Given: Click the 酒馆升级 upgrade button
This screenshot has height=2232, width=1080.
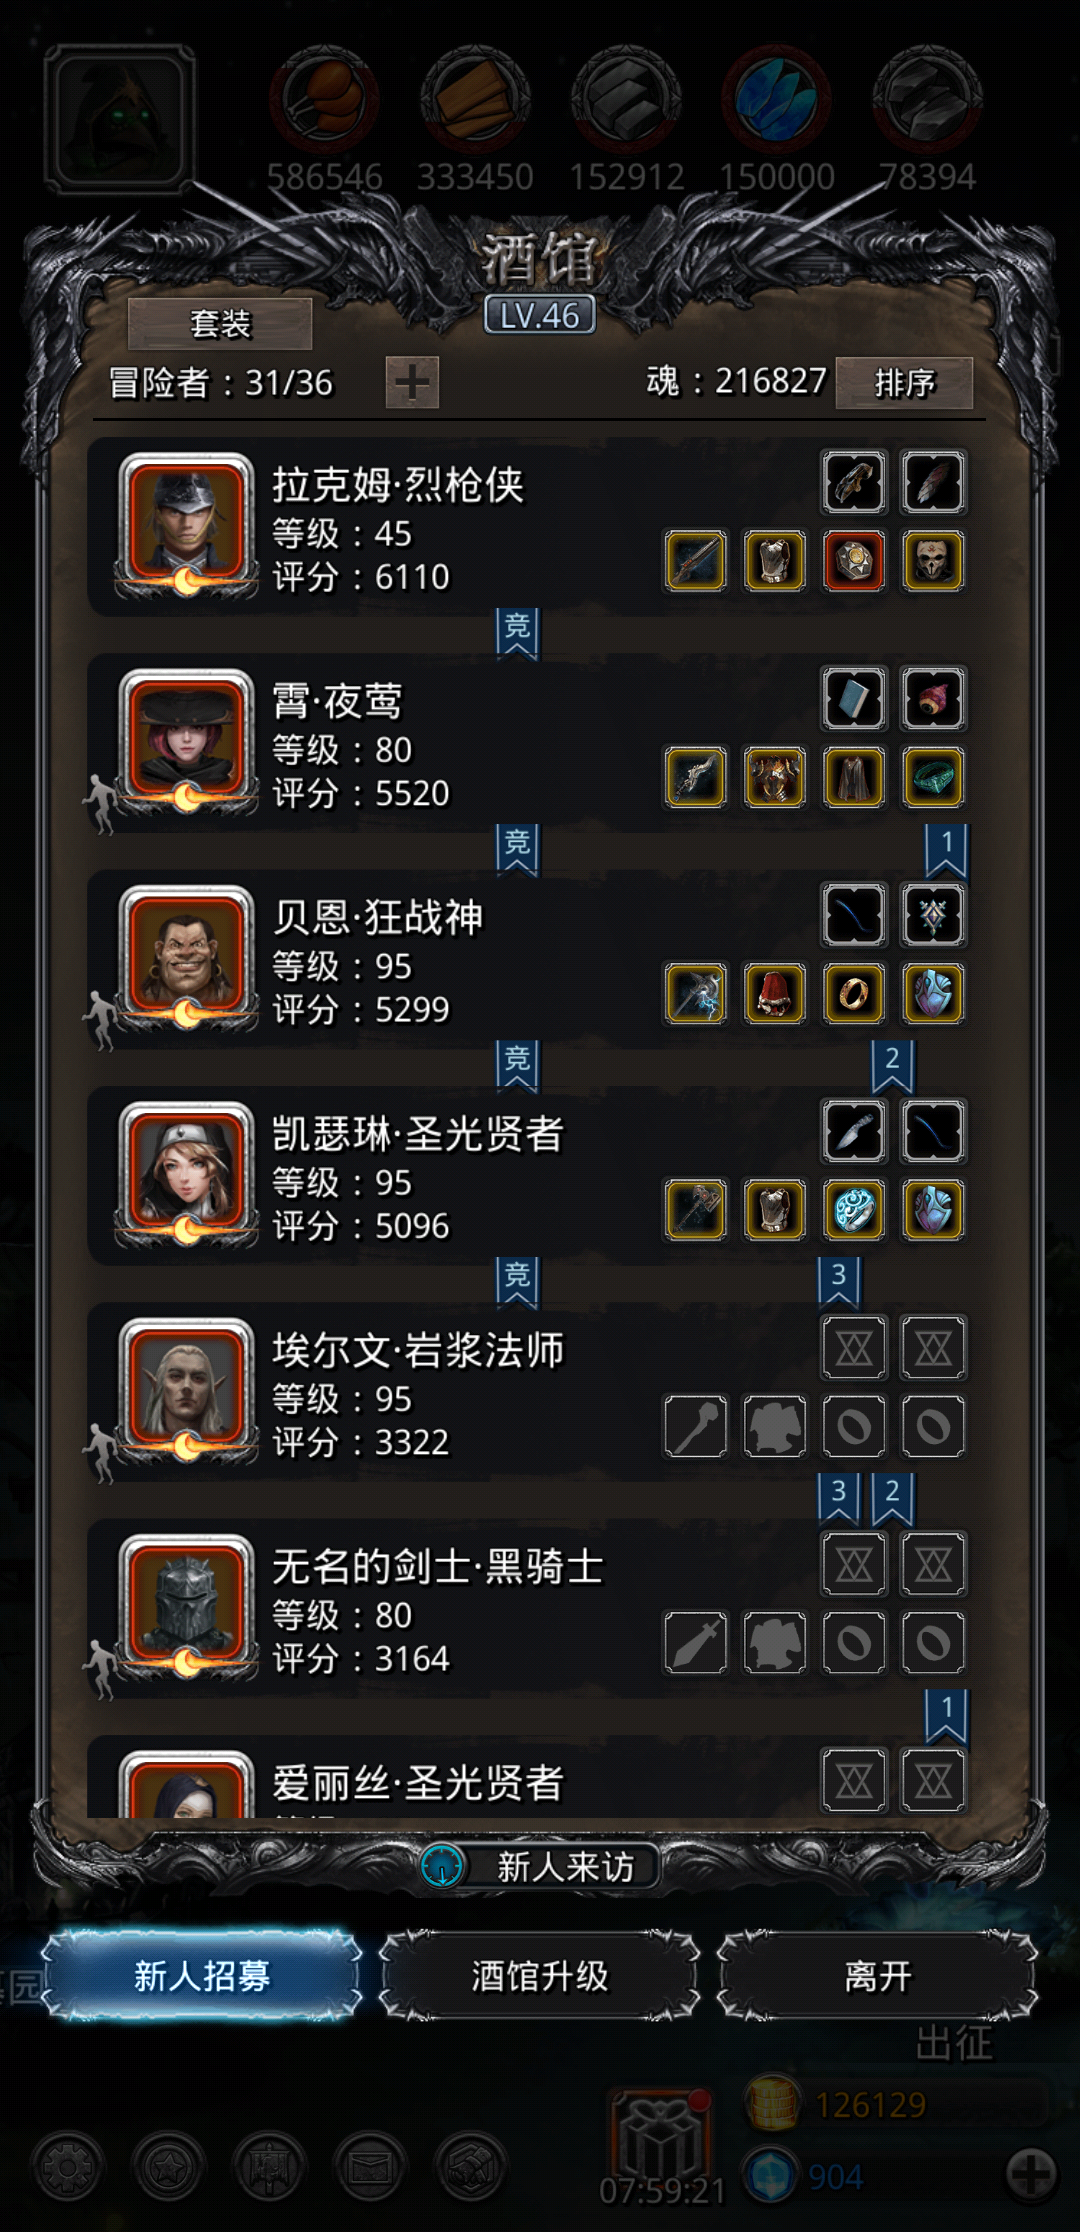Looking at the screenshot, I should [540, 1976].
